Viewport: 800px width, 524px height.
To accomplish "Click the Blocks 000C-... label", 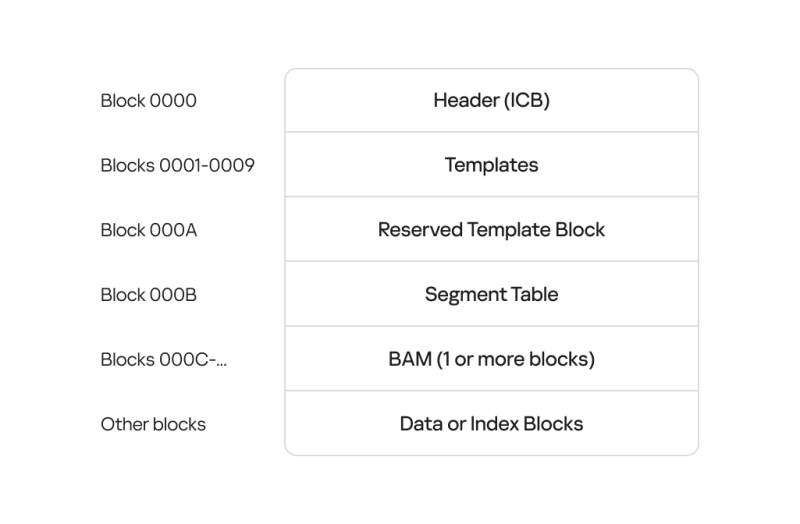I will 164,360.
